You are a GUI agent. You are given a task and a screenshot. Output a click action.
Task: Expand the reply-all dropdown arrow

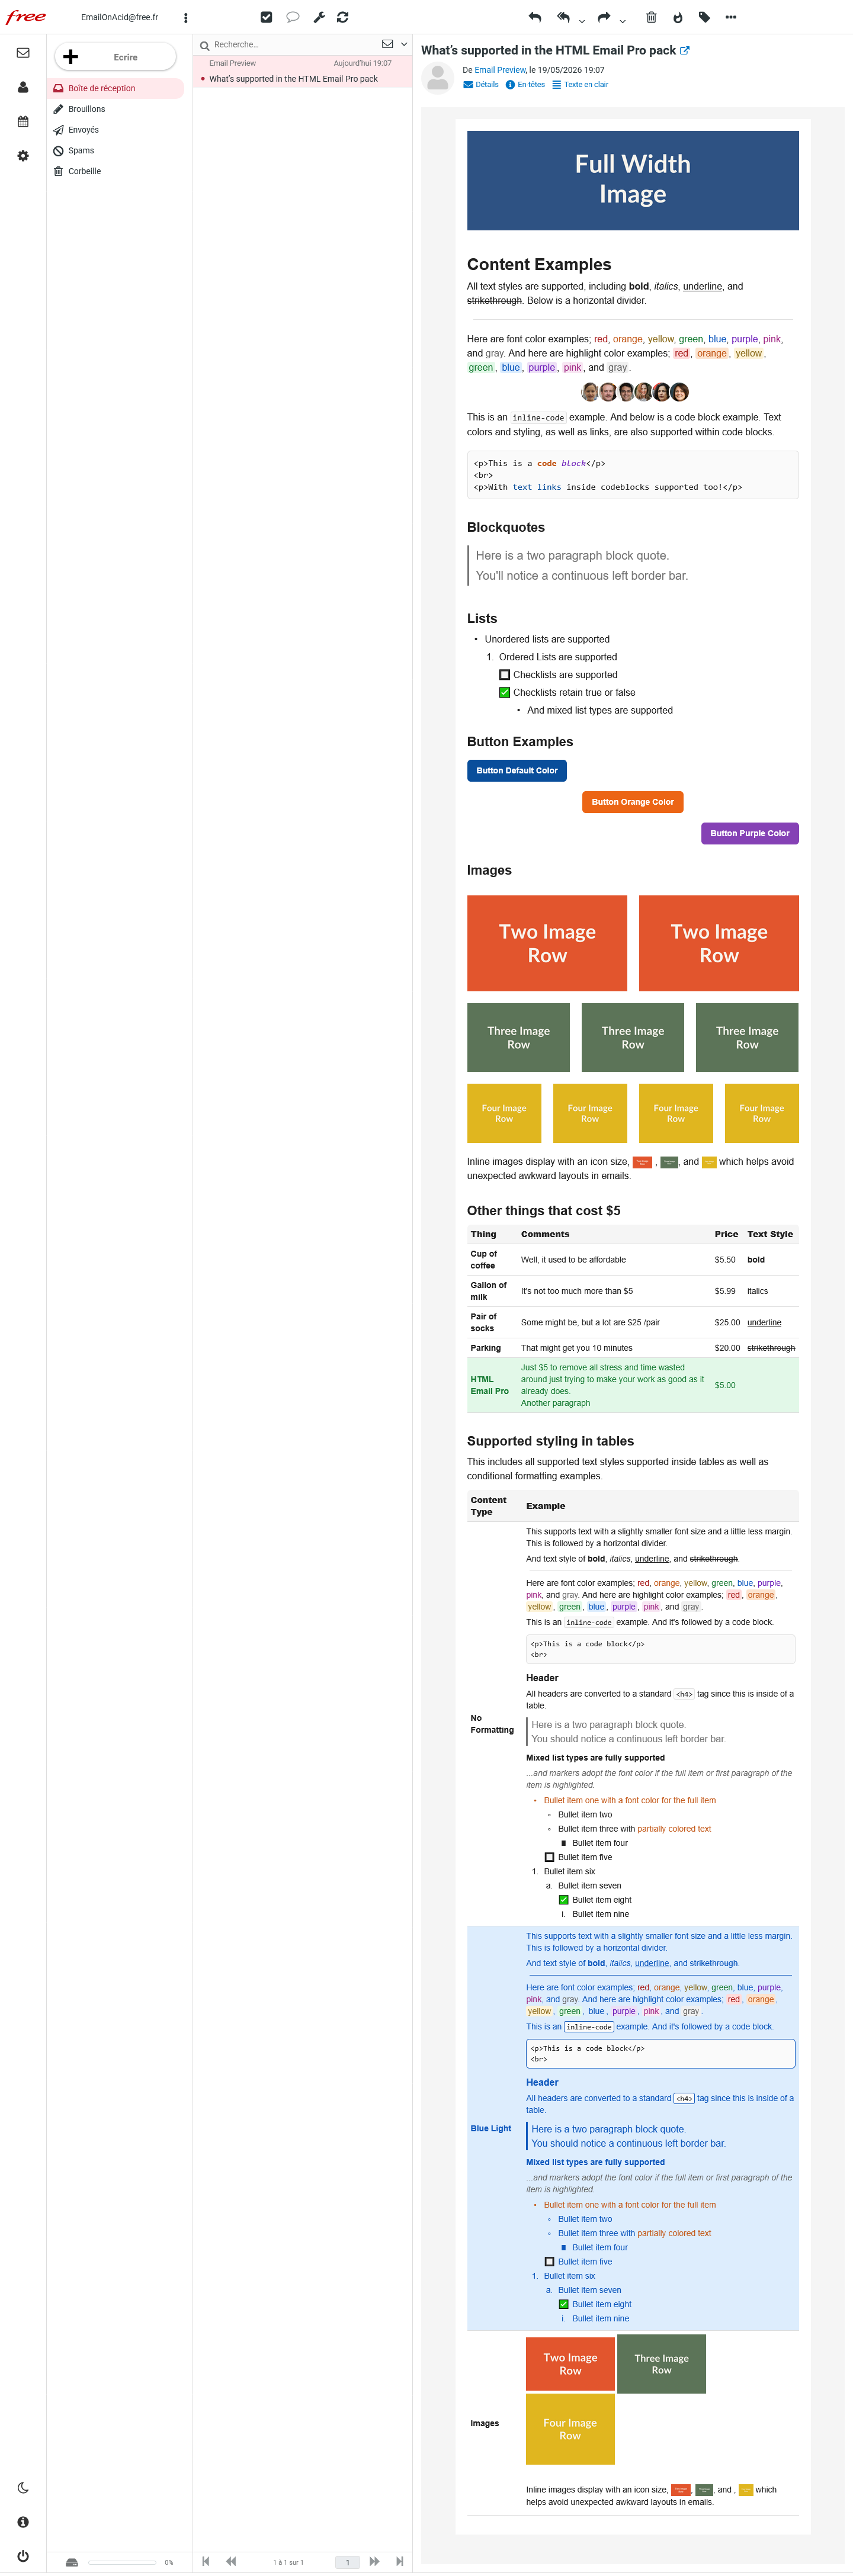pyautogui.click(x=582, y=20)
